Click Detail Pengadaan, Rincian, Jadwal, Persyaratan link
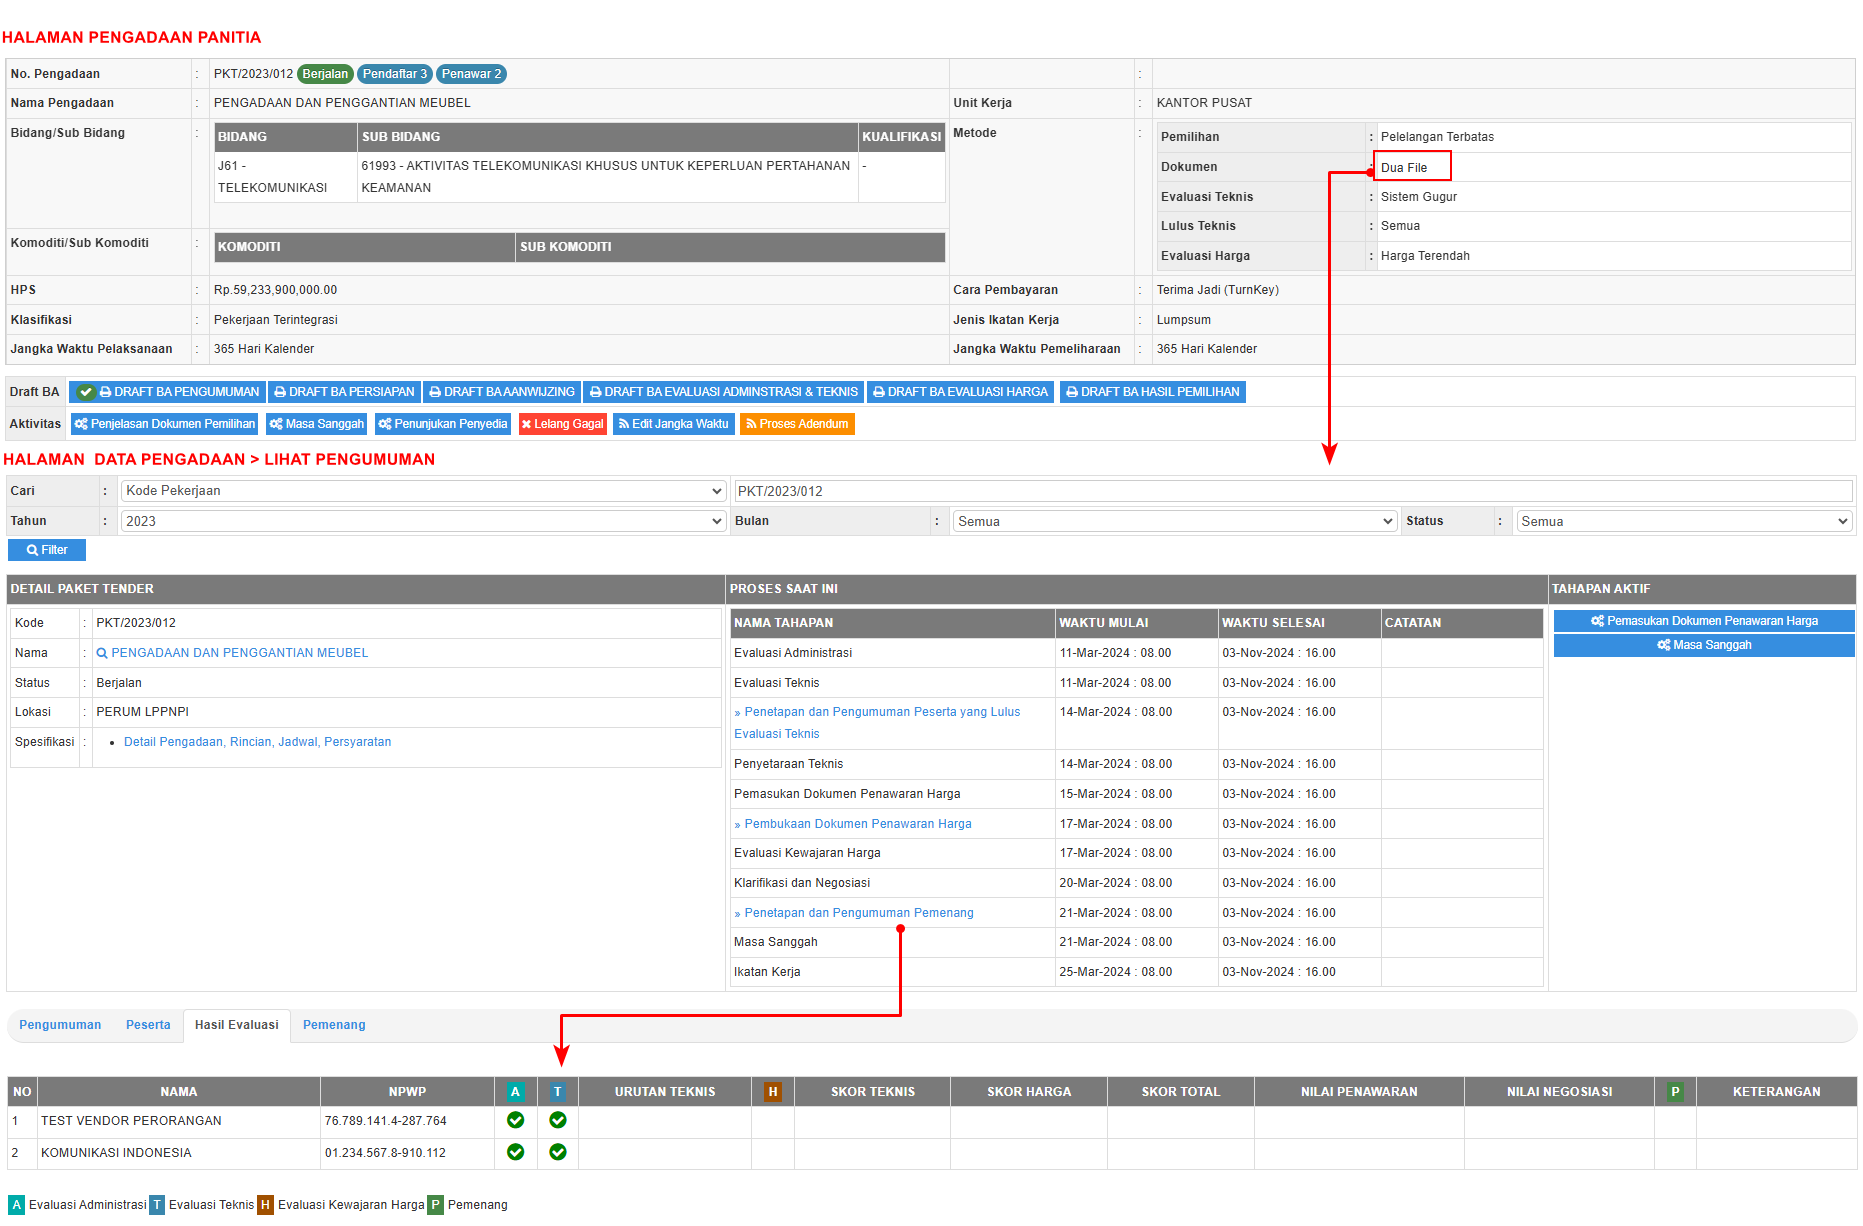This screenshot has height=1226, width=1863. point(257,742)
